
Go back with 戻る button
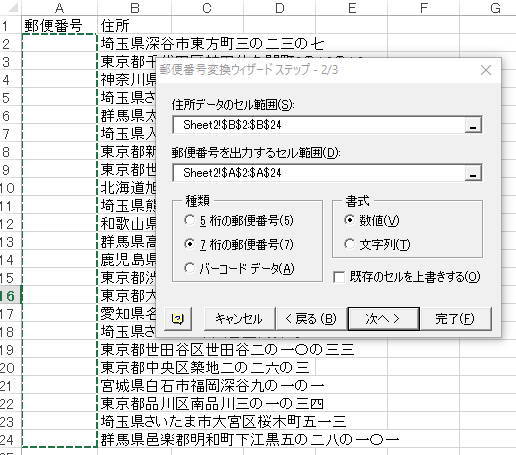[310, 319]
